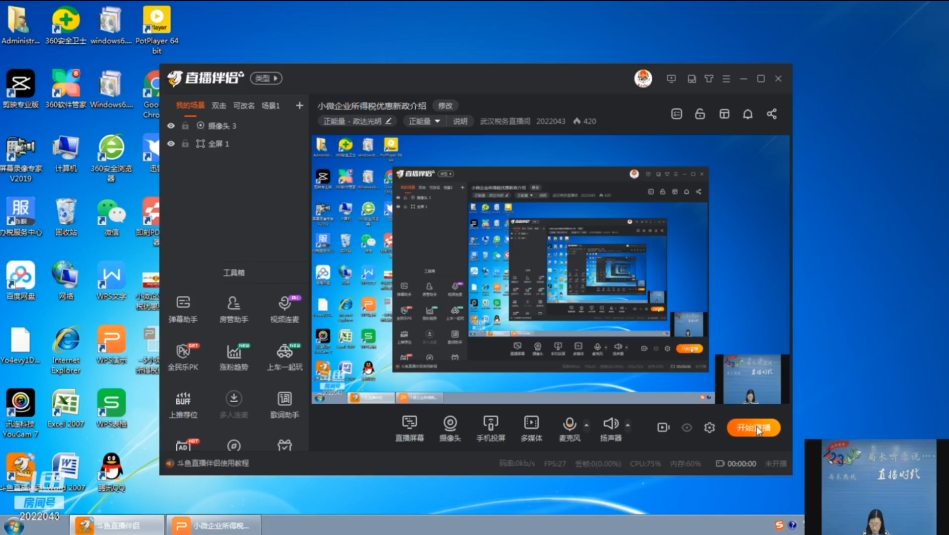Select the 全屏 1 source row
Image resolution: width=949 pixels, height=535 pixels.
(235, 144)
